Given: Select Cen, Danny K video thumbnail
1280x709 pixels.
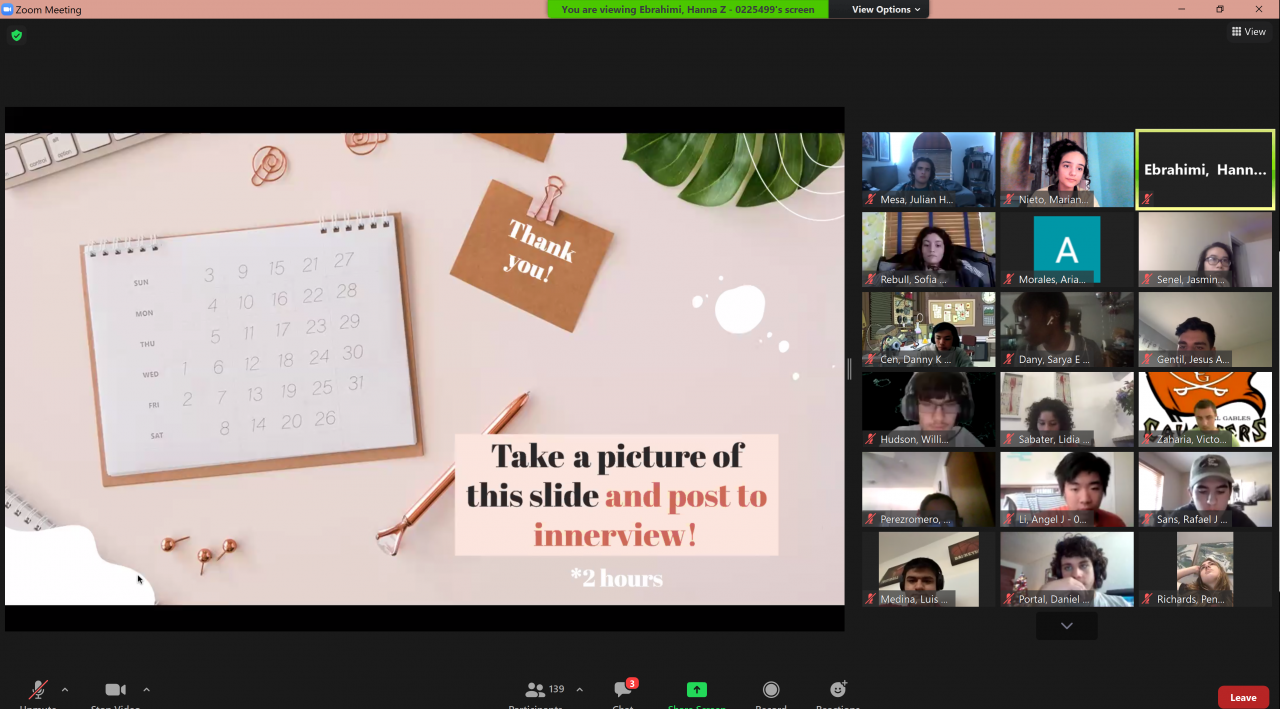Looking at the screenshot, I should 929,330.
